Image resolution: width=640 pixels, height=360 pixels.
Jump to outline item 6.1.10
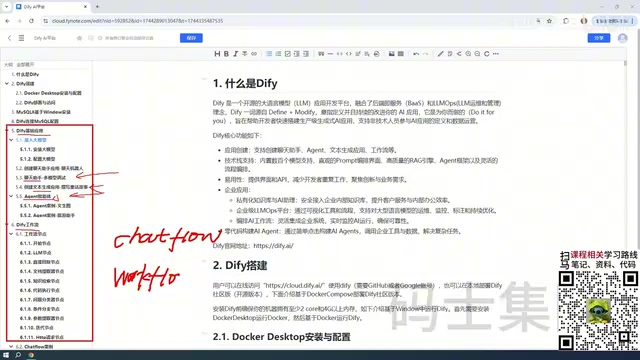click(36, 328)
